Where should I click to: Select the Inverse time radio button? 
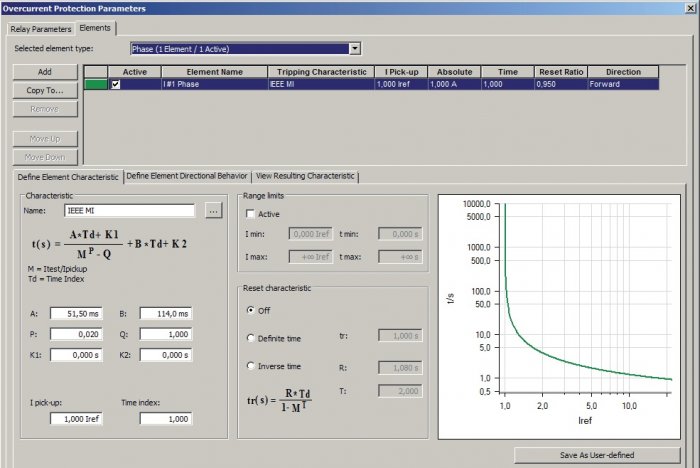pos(250,366)
